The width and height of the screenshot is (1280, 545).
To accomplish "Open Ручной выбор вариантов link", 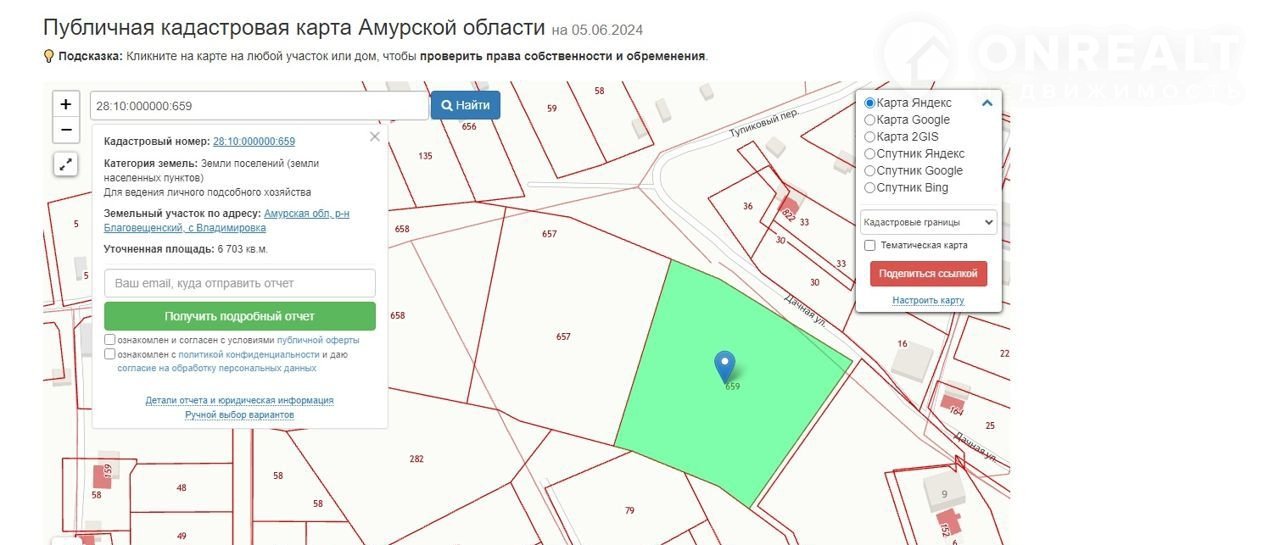I will click(240, 414).
